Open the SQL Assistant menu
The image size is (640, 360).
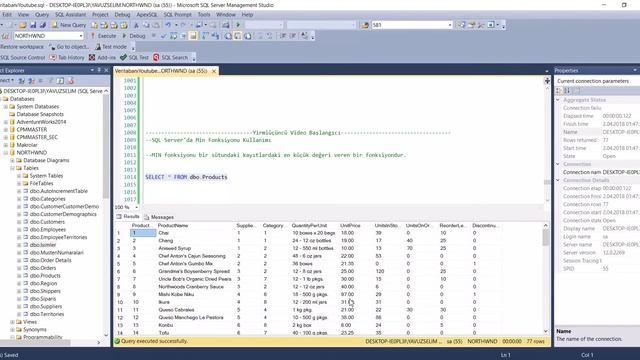[70, 15]
